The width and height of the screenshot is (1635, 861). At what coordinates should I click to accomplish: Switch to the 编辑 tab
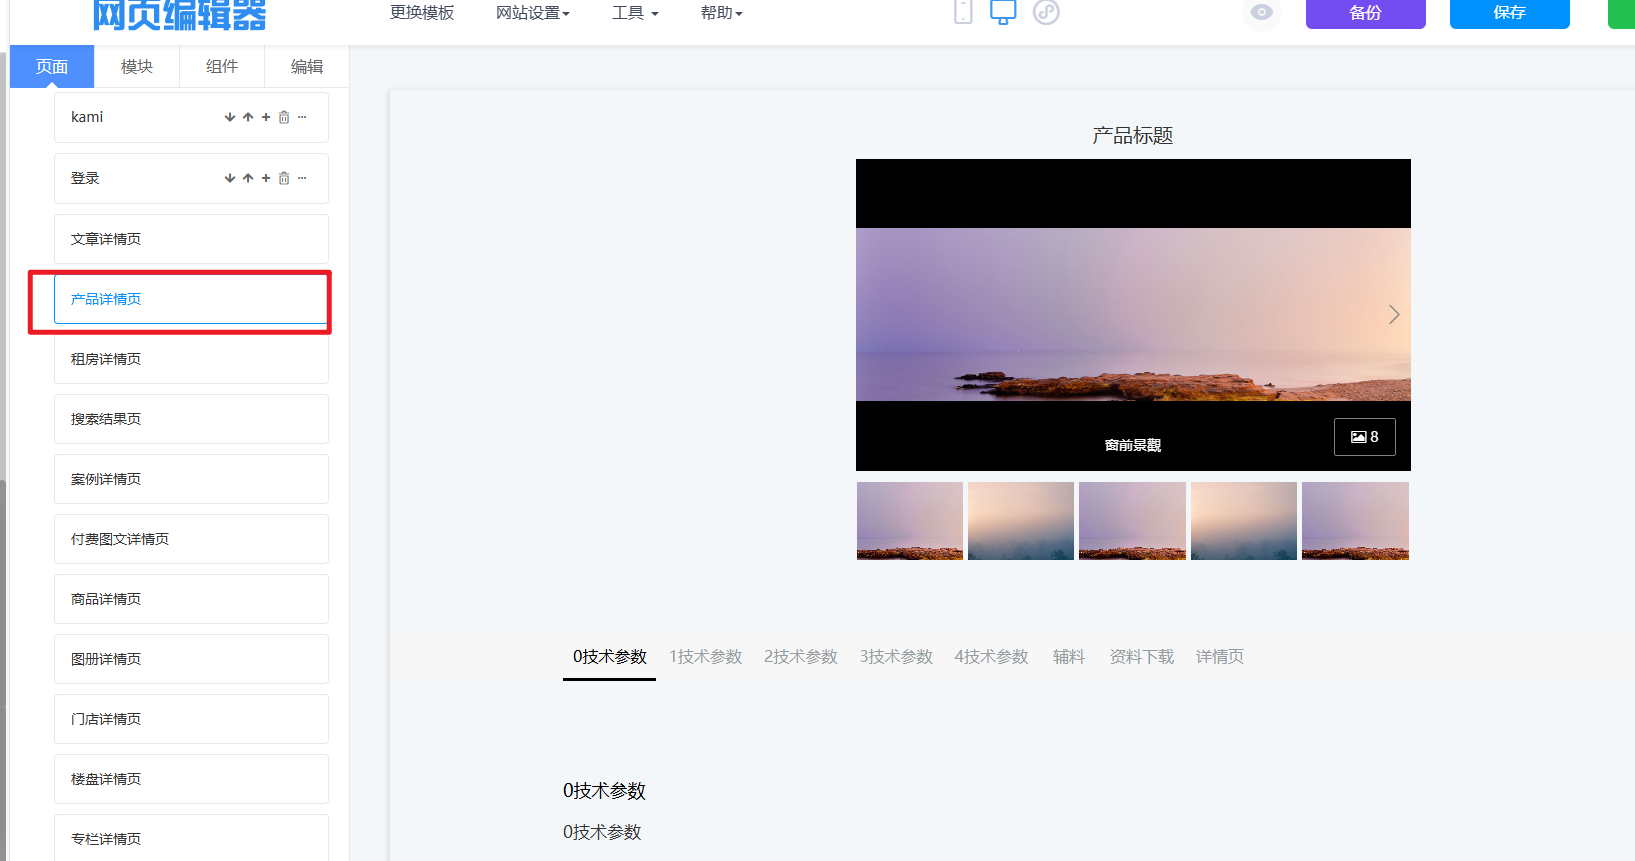tap(307, 67)
